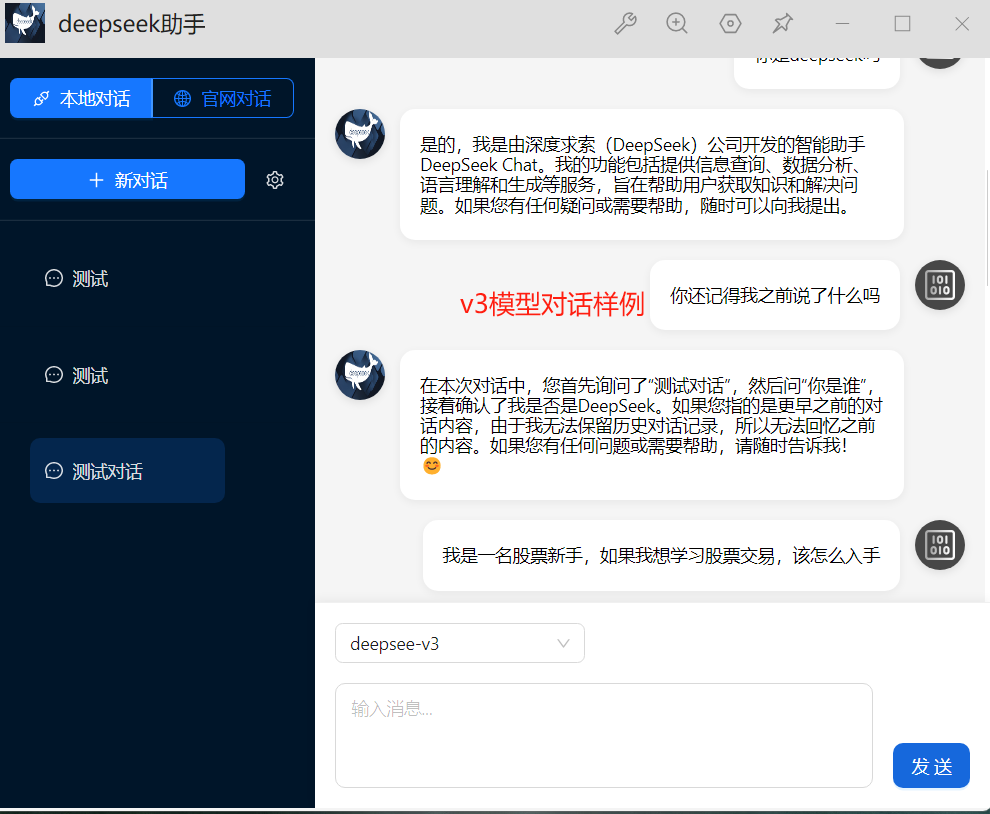Expand the deepsee-v3 model dropdown
Viewport: 990px width, 814px height.
pyautogui.click(x=460, y=643)
